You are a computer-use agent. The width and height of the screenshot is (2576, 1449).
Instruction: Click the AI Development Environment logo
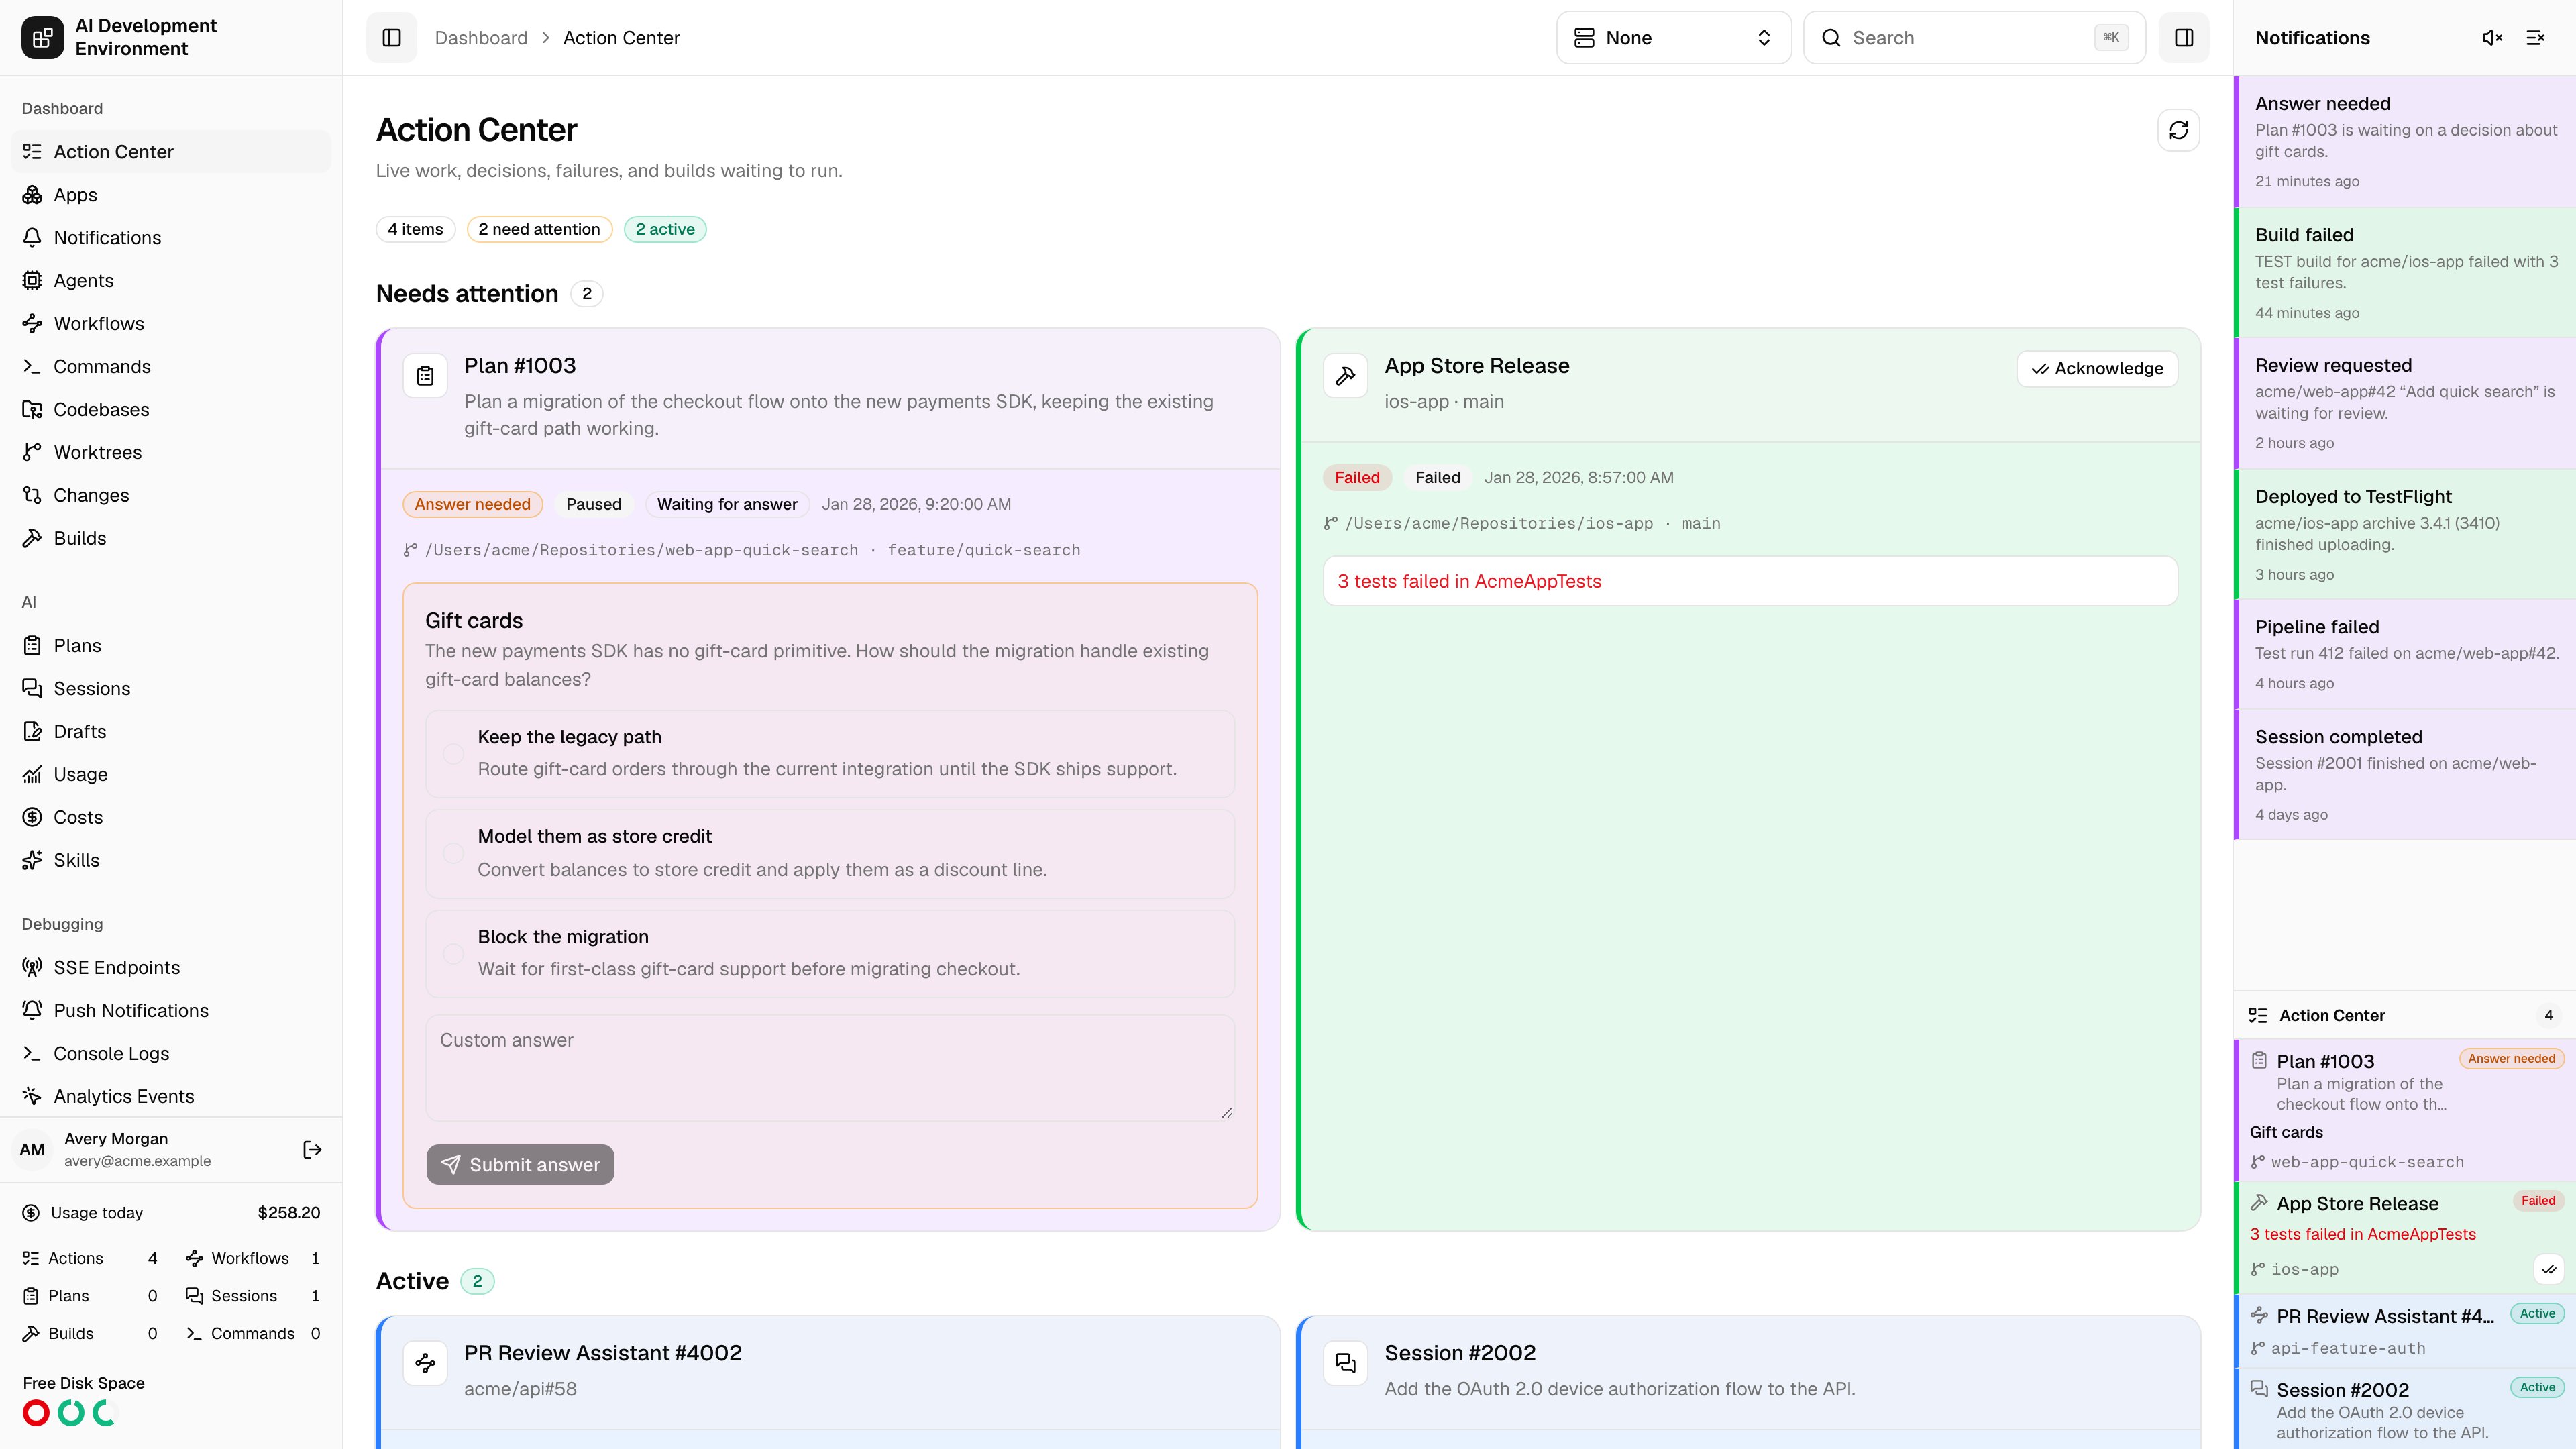coord(42,38)
